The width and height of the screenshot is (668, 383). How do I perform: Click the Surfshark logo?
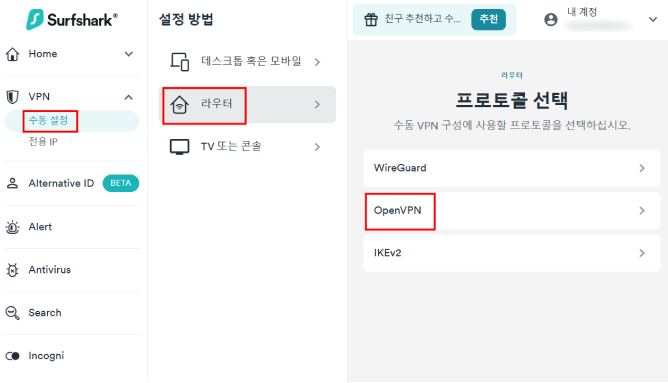point(72,19)
